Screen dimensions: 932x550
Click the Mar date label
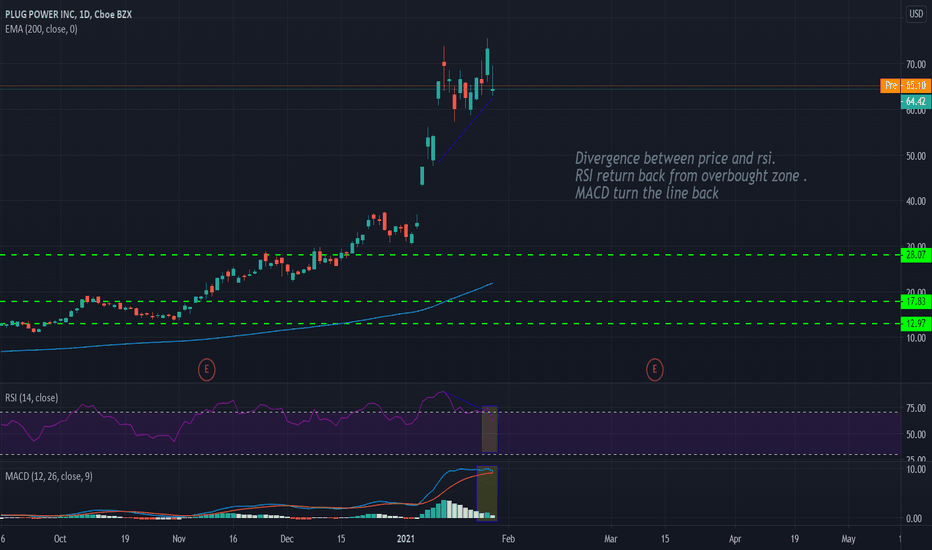pyautogui.click(x=610, y=539)
